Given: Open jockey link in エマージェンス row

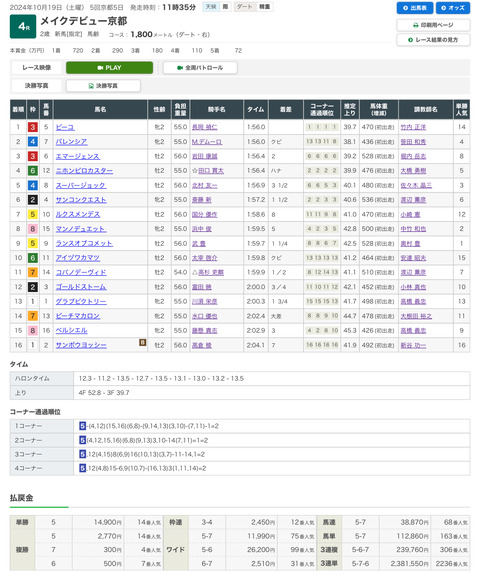Looking at the screenshot, I should click(x=205, y=156).
